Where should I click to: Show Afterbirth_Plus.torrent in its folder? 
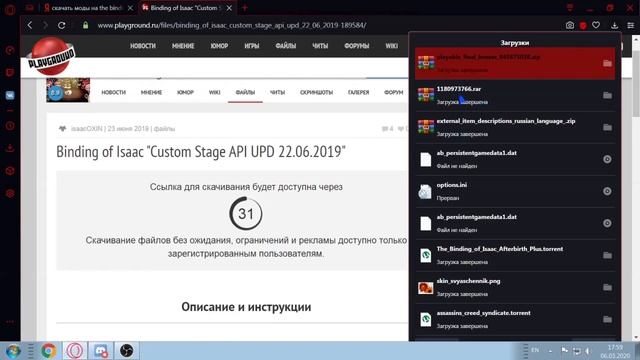pos(607,255)
